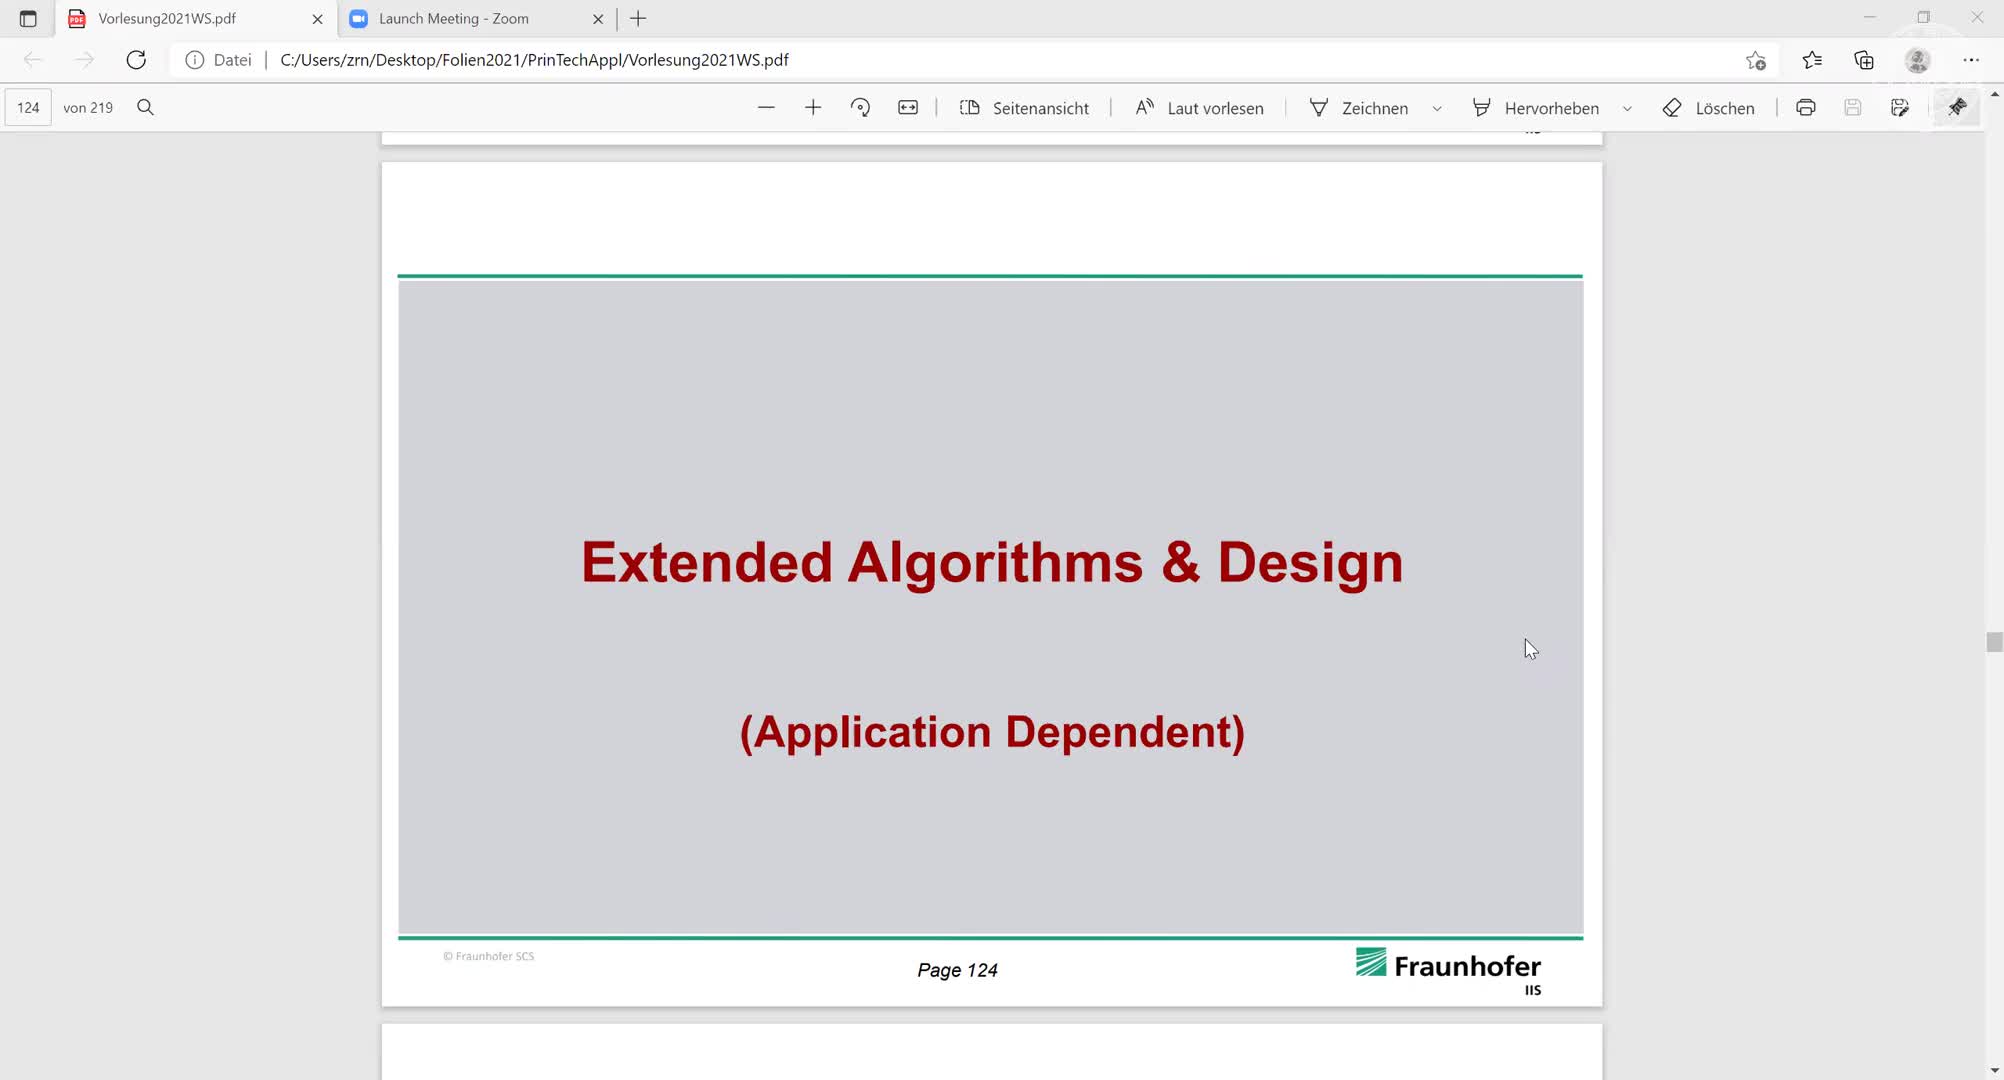This screenshot has height=1080, width=2004.
Task: Add page to favorites with star
Action: (x=1755, y=60)
